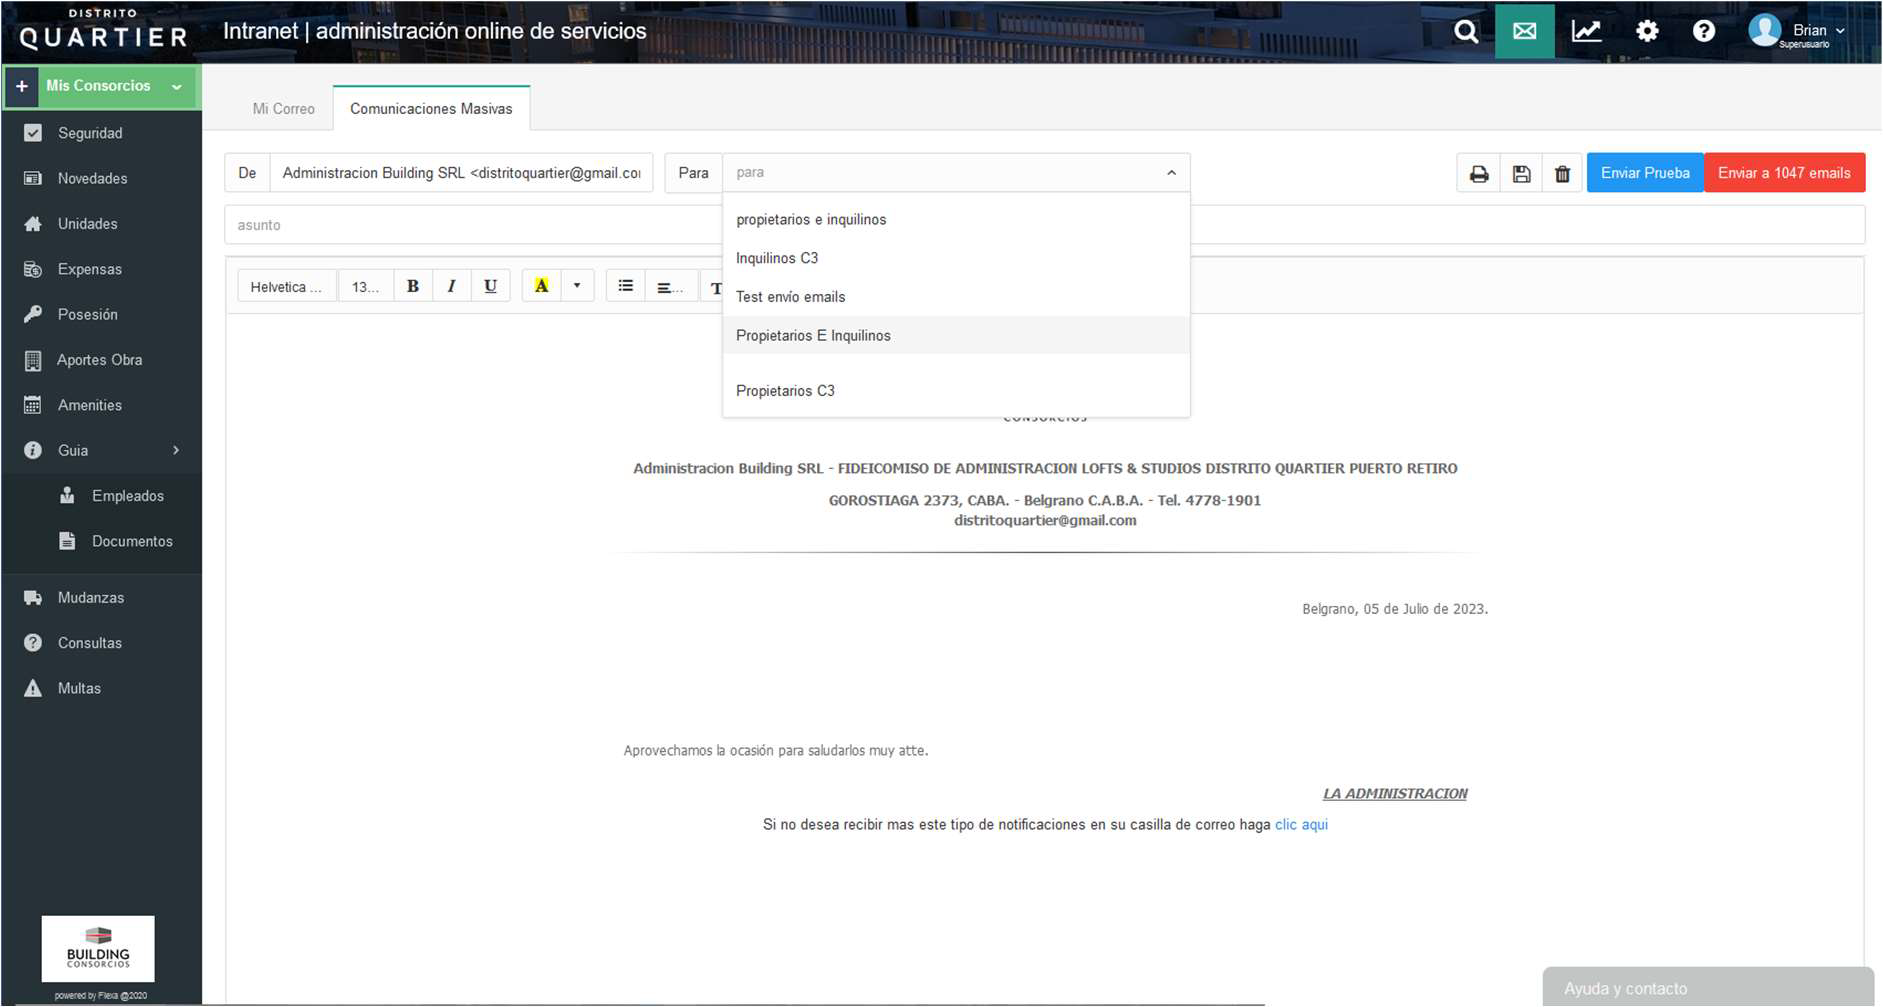Click the Building Consorcios logo thumbnail
Viewport: 1883px width, 1007px height.
[x=98, y=949]
